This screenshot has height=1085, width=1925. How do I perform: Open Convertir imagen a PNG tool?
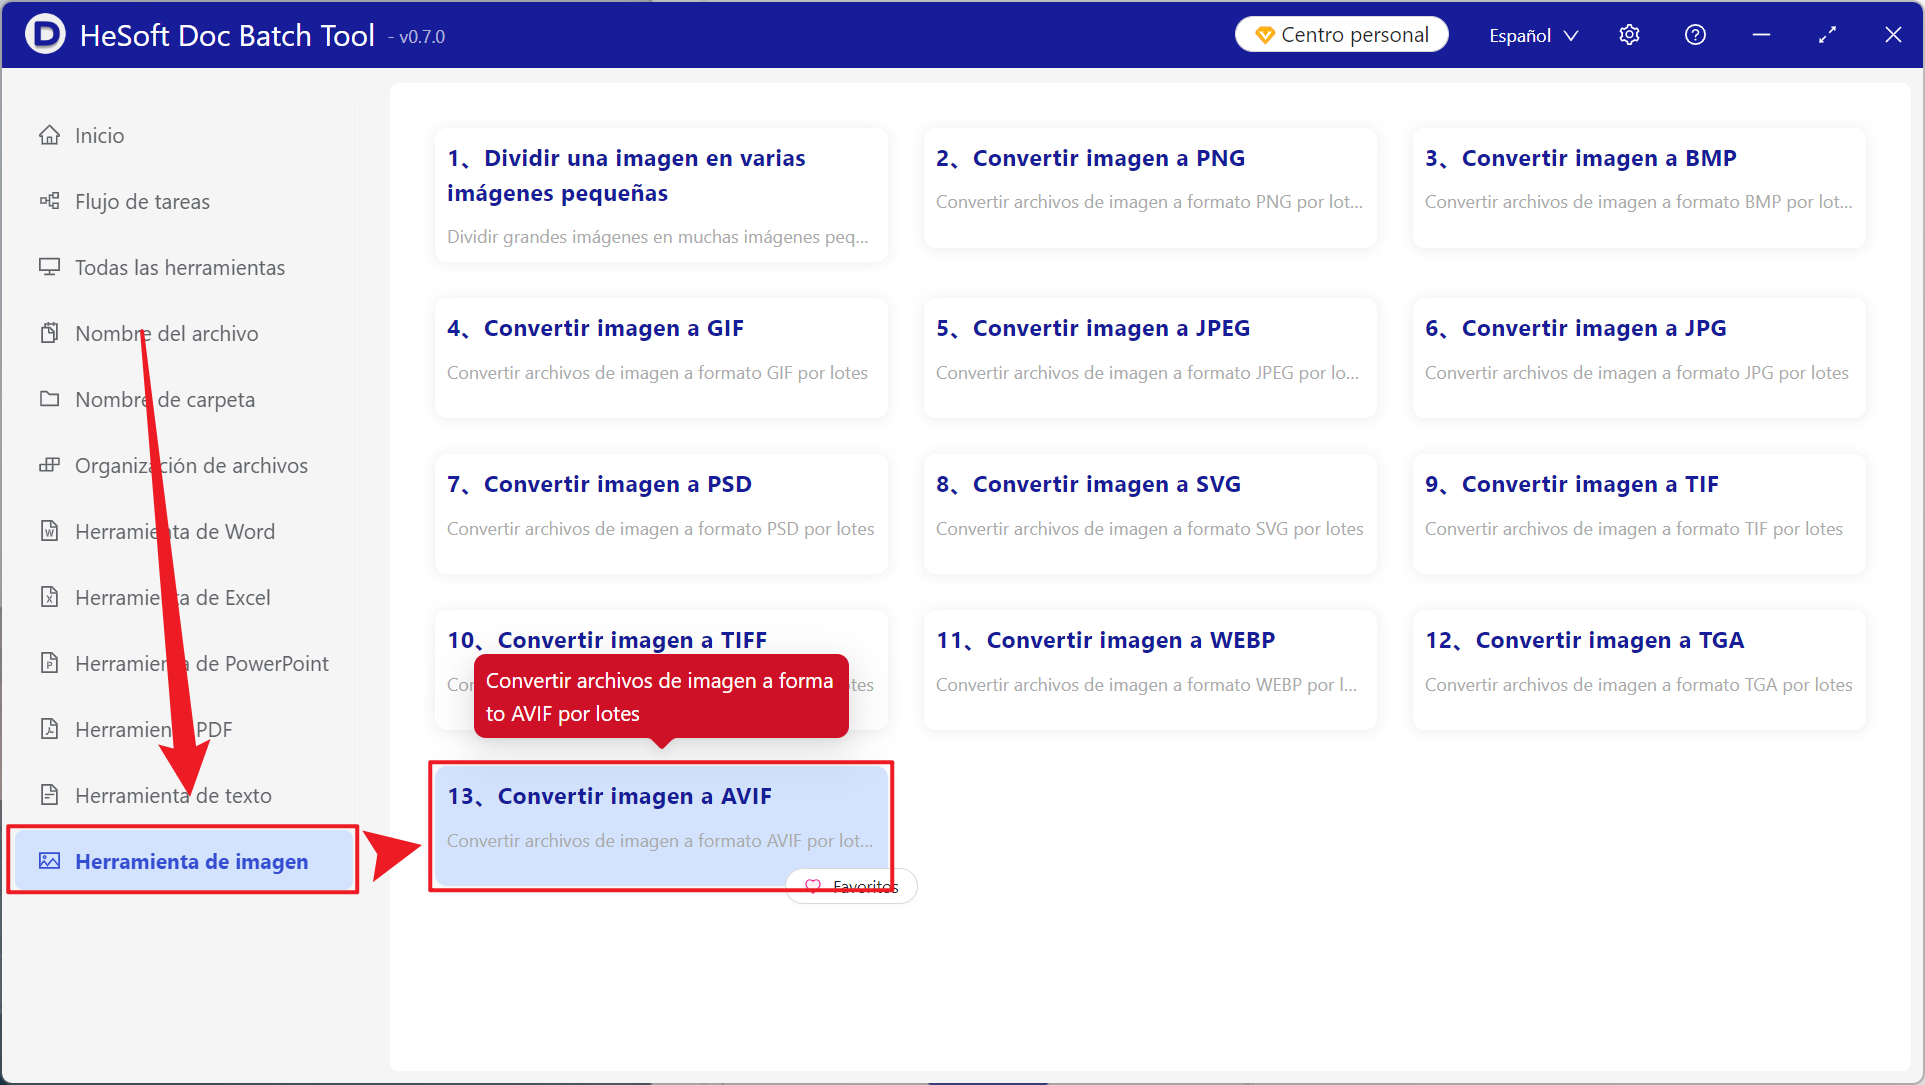(x=1150, y=187)
